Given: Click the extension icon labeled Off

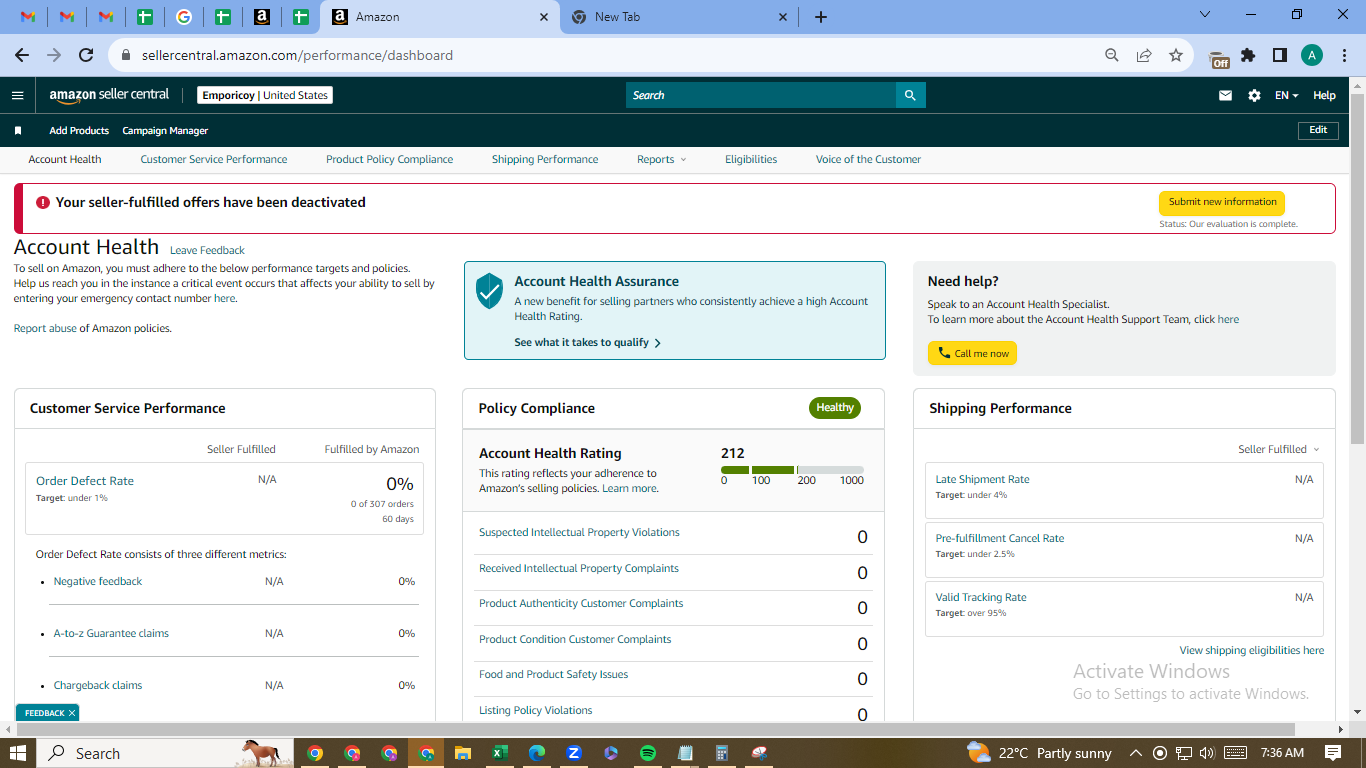Looking at the screenshot, I should point(1218,59).
